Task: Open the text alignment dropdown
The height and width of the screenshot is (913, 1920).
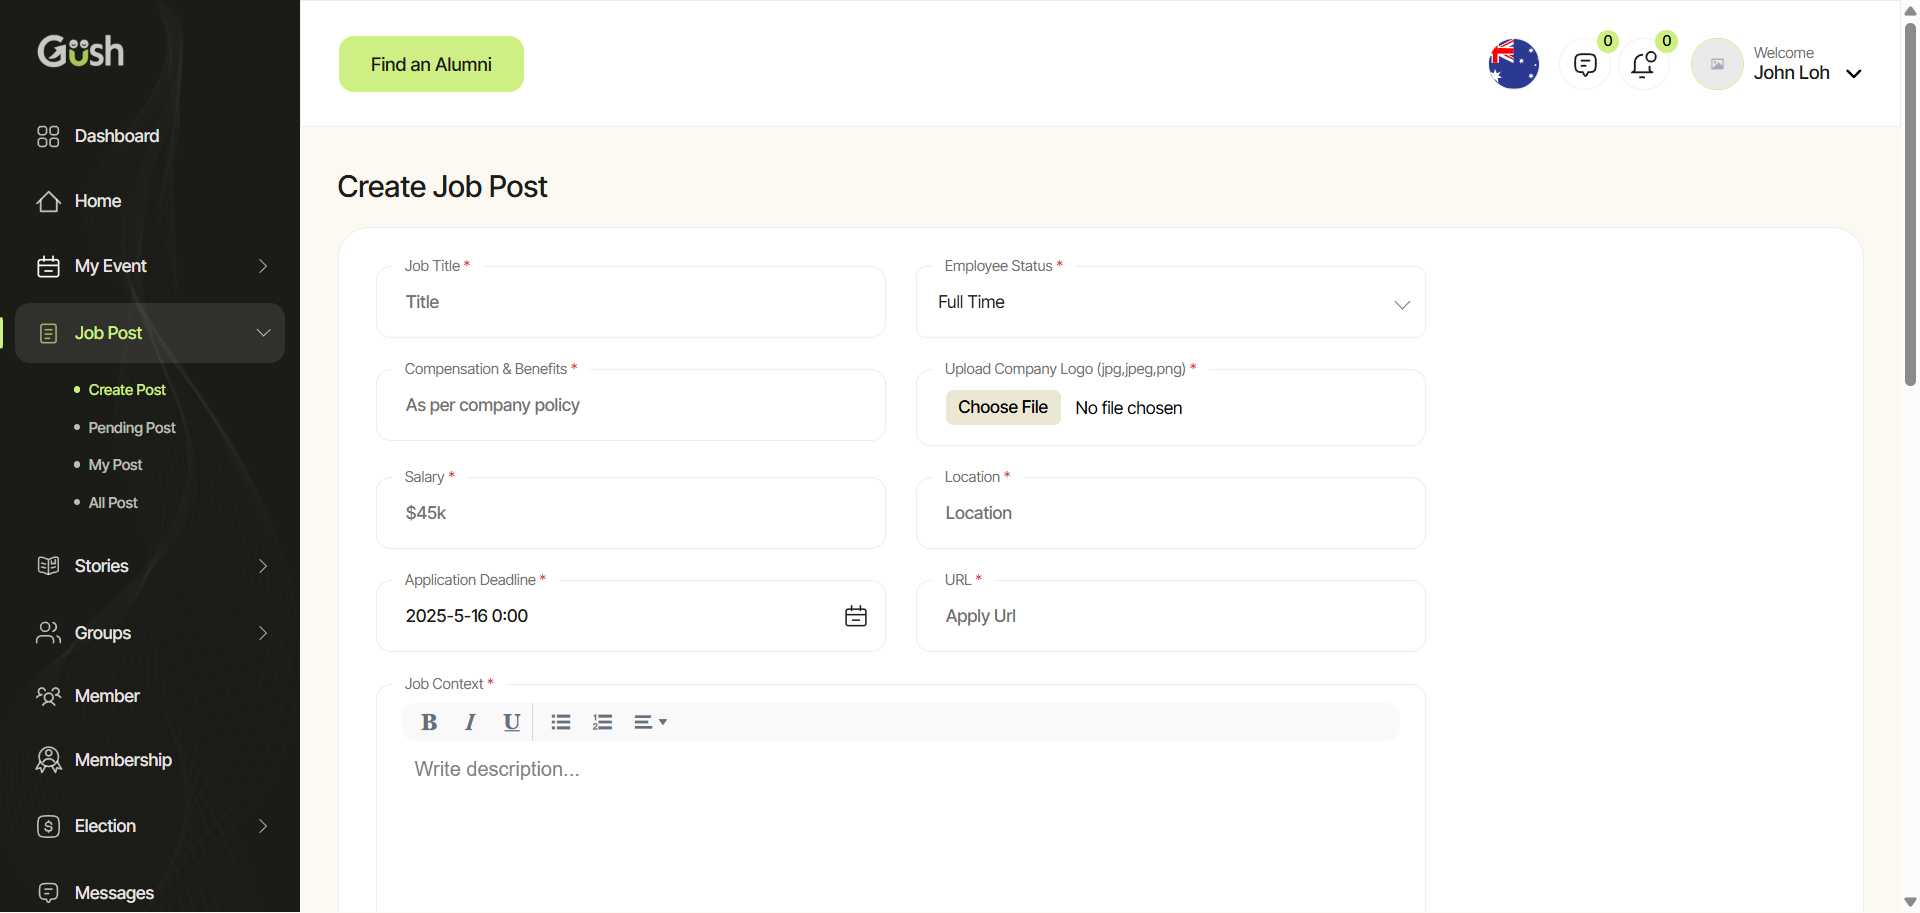Action: coord(650,722)
